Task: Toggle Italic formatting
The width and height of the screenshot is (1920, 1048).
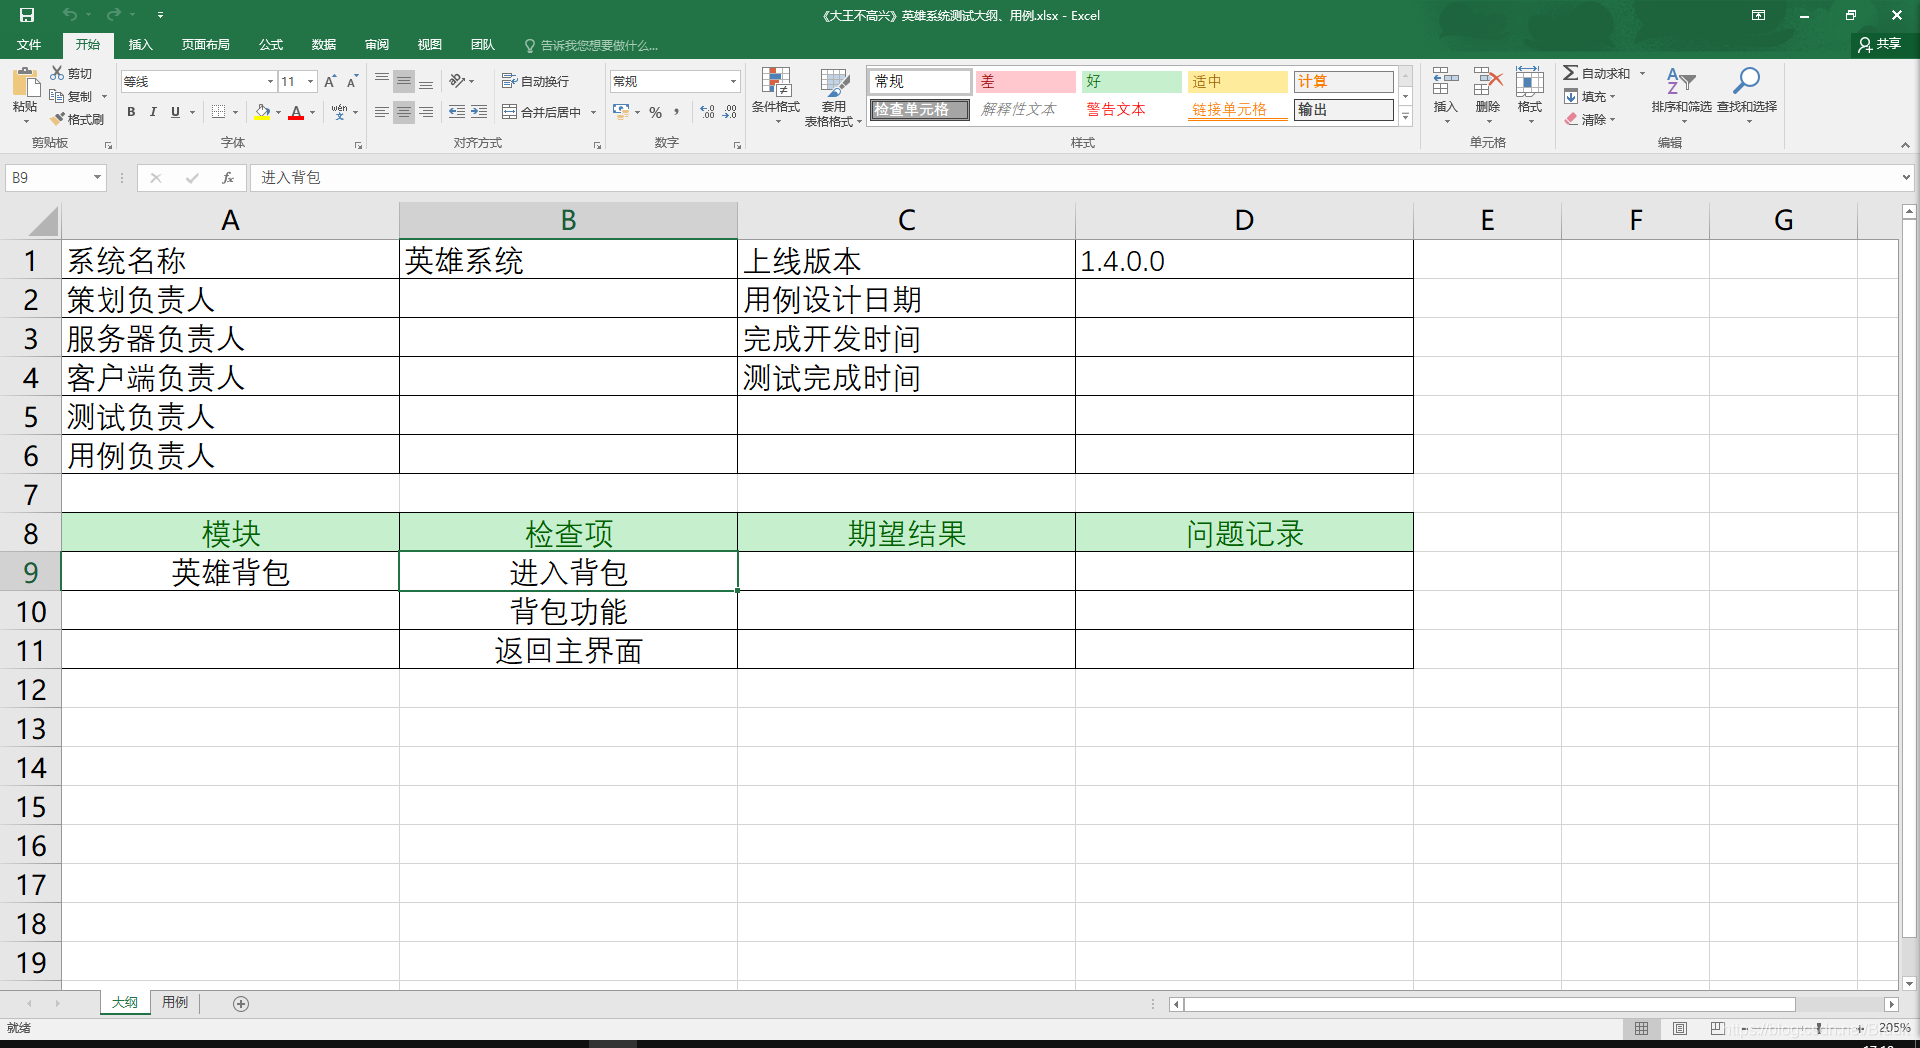Action: point(153,112)
